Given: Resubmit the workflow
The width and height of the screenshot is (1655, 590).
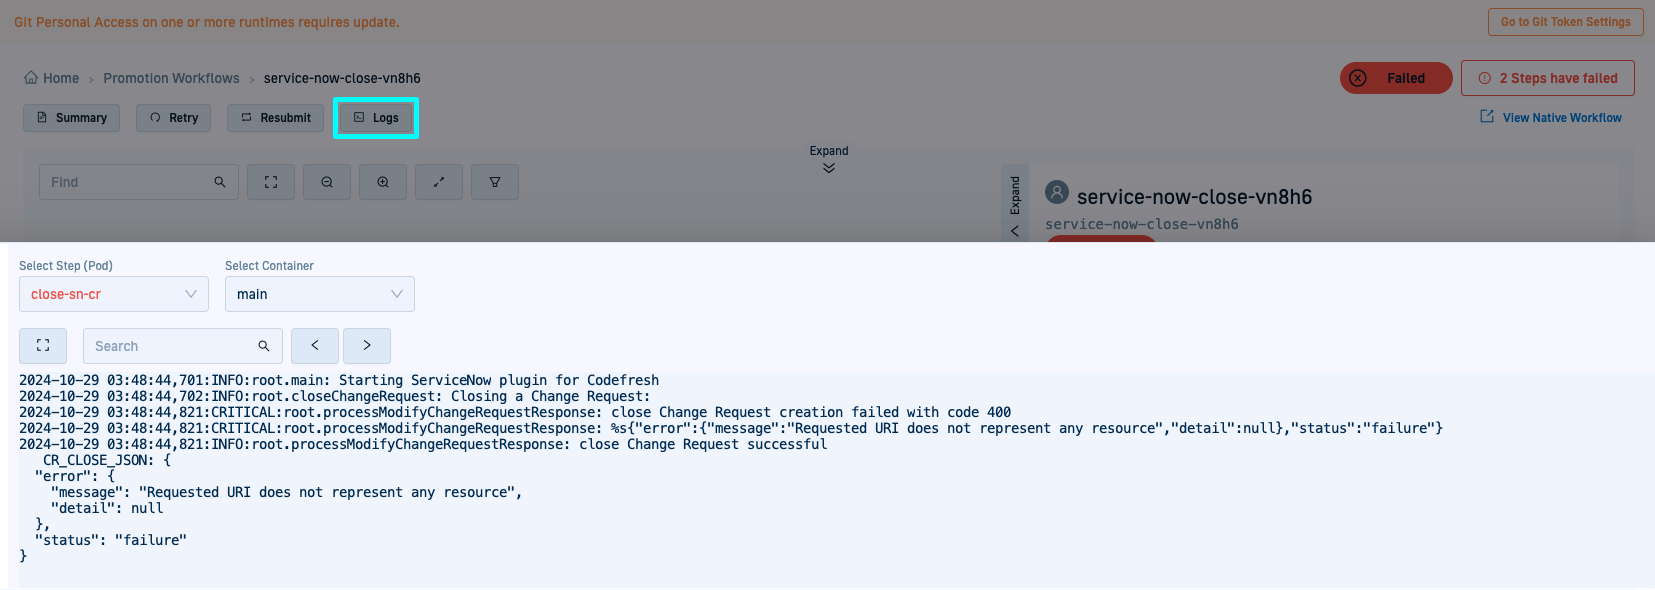Looking at the screenshot, I should (276, 118).
